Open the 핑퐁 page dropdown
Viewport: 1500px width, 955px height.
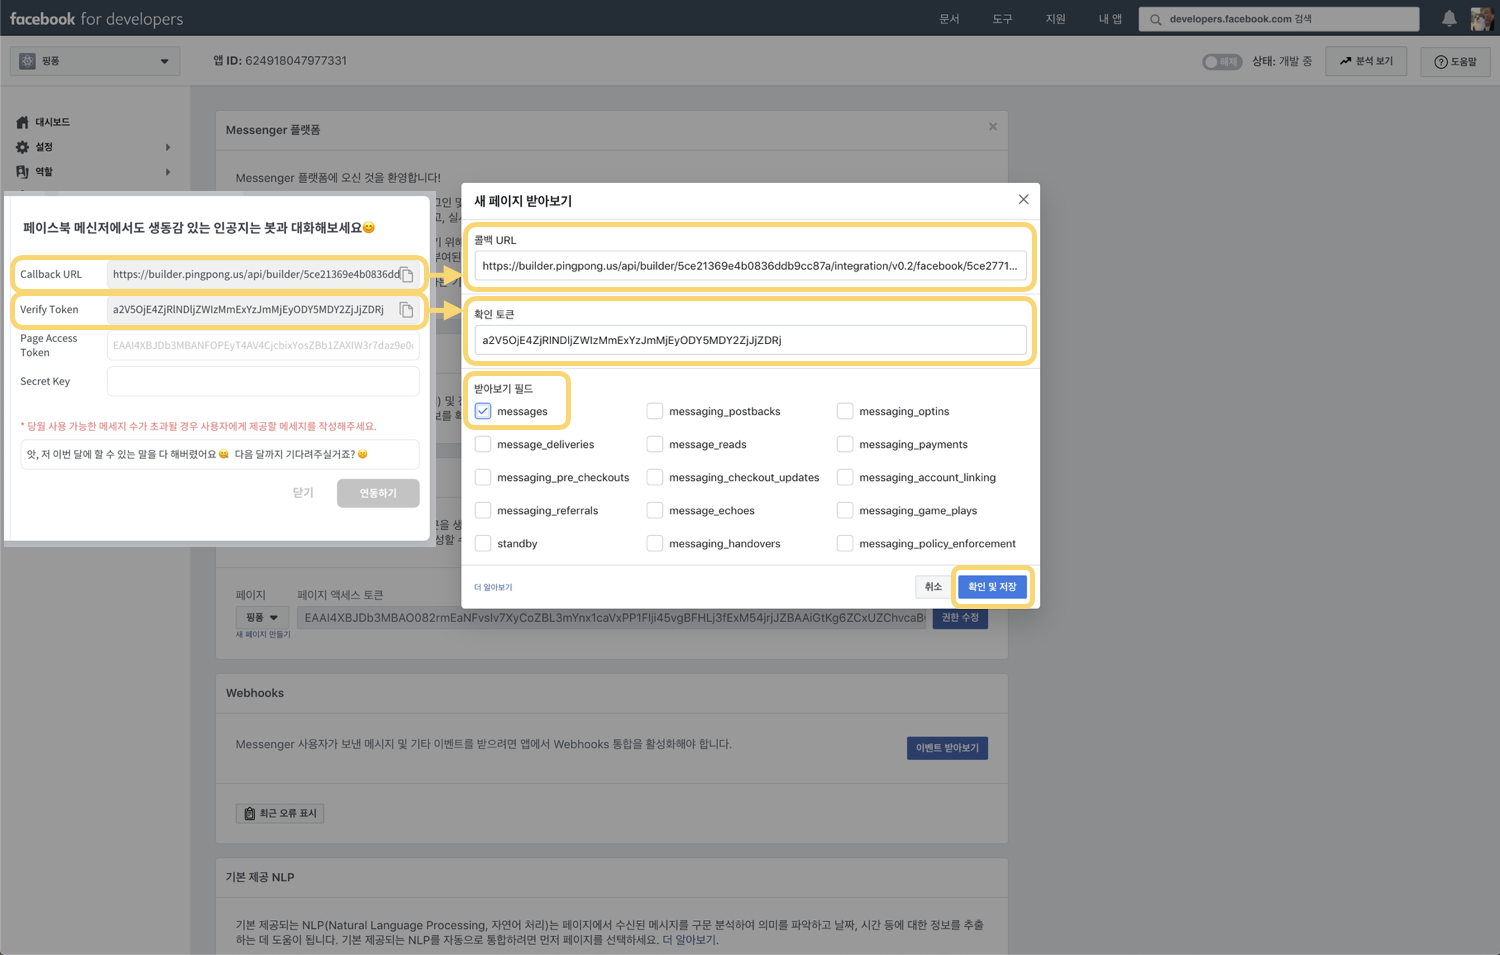(262, 617)
